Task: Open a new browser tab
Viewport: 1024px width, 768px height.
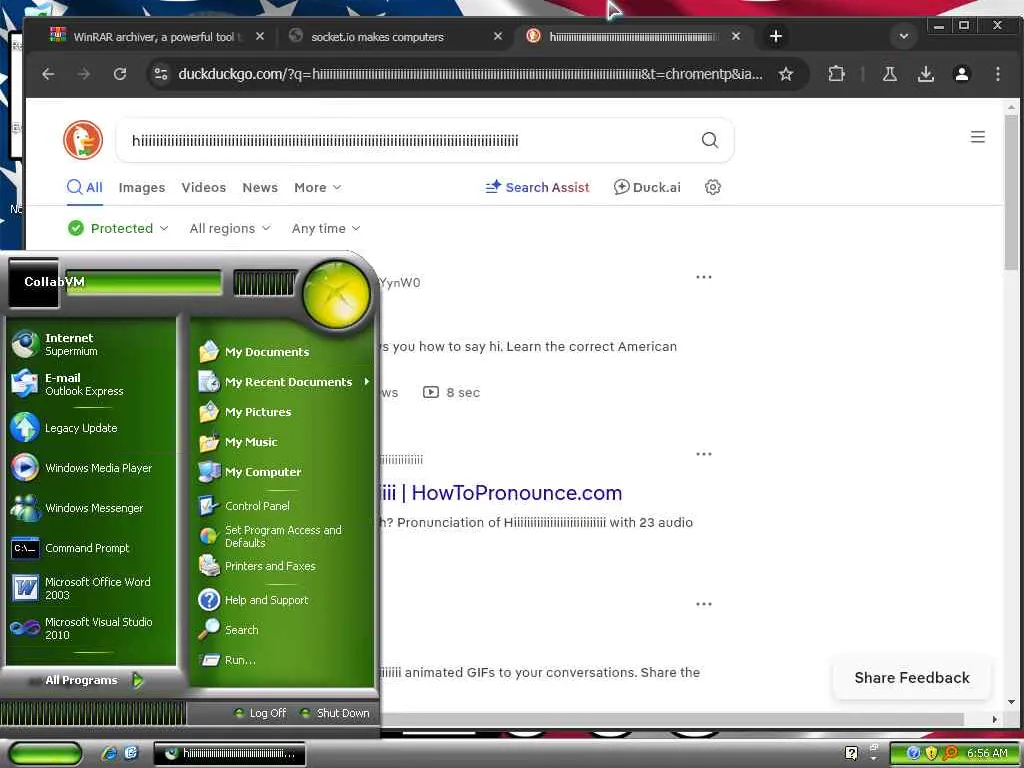Action: [775, 36]
